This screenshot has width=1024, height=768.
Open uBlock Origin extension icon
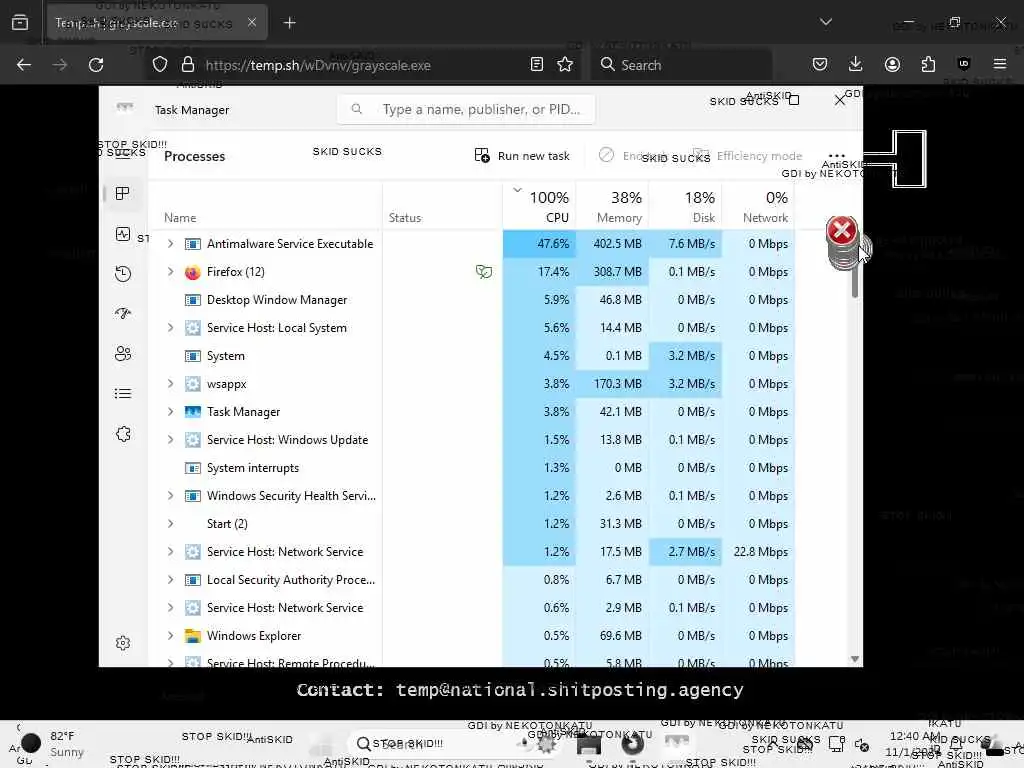[964, 64]
